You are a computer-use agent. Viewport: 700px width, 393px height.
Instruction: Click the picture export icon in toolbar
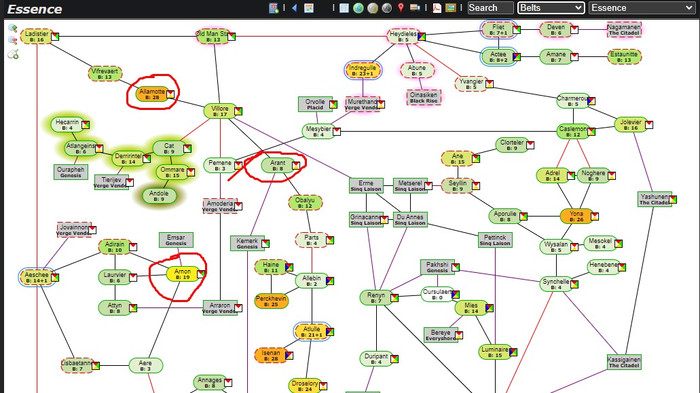[450, 8]
